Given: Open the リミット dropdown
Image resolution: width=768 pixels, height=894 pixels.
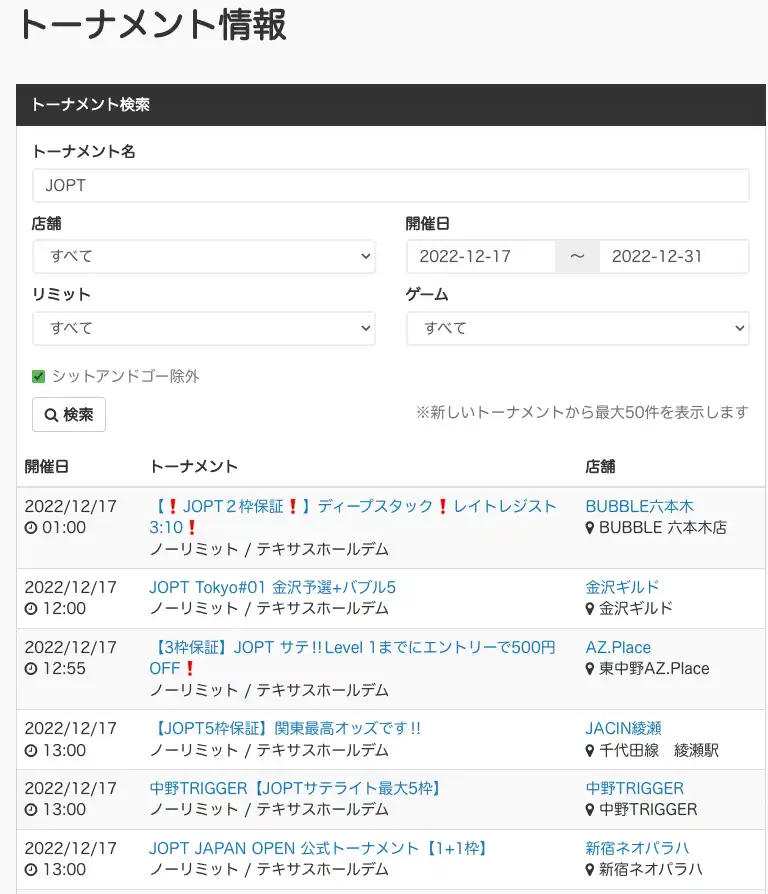Looking at the screenshot, I should 204,328.
